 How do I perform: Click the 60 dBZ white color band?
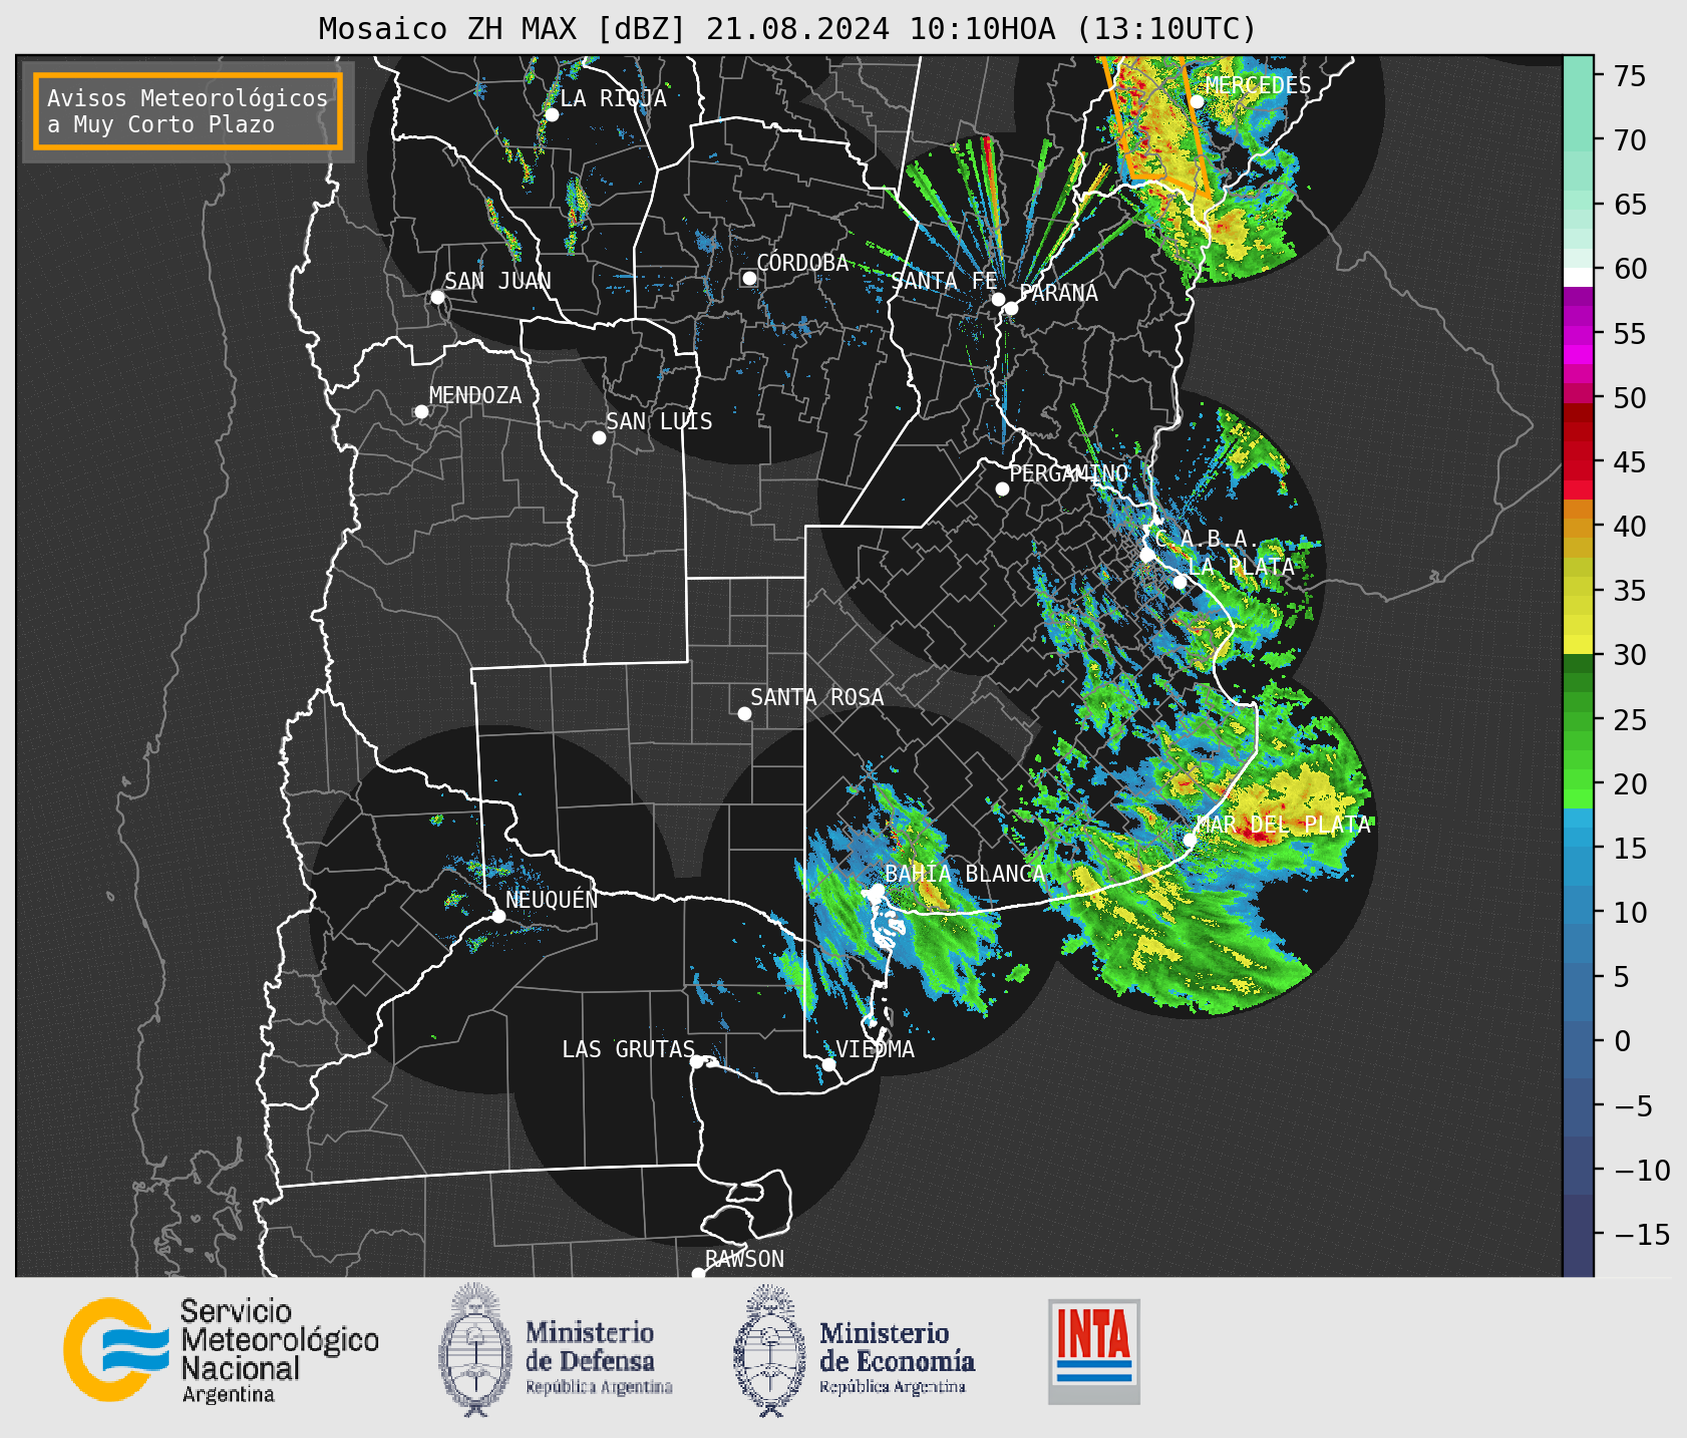tap(1578, 277)
